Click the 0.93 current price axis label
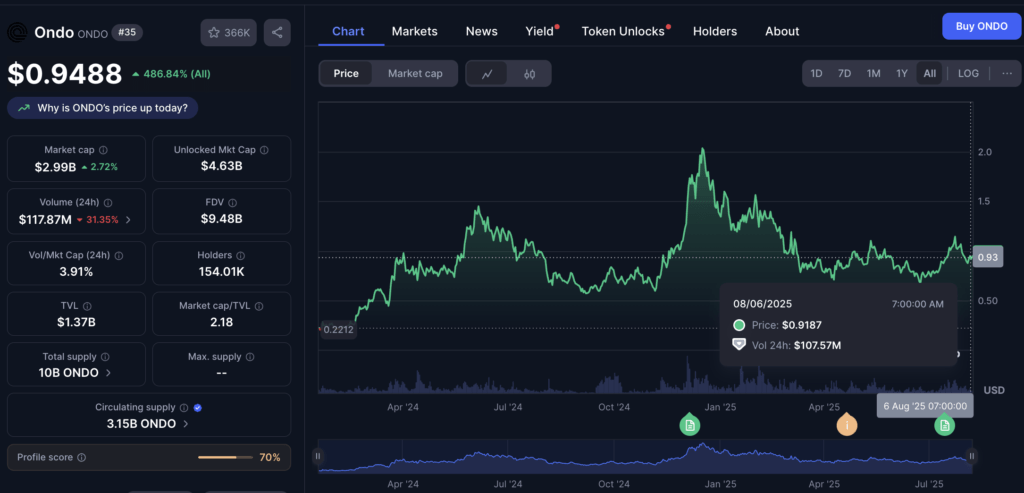This screenshot has width=1024, height=493. pyautogui.click(x=987, y=257)
